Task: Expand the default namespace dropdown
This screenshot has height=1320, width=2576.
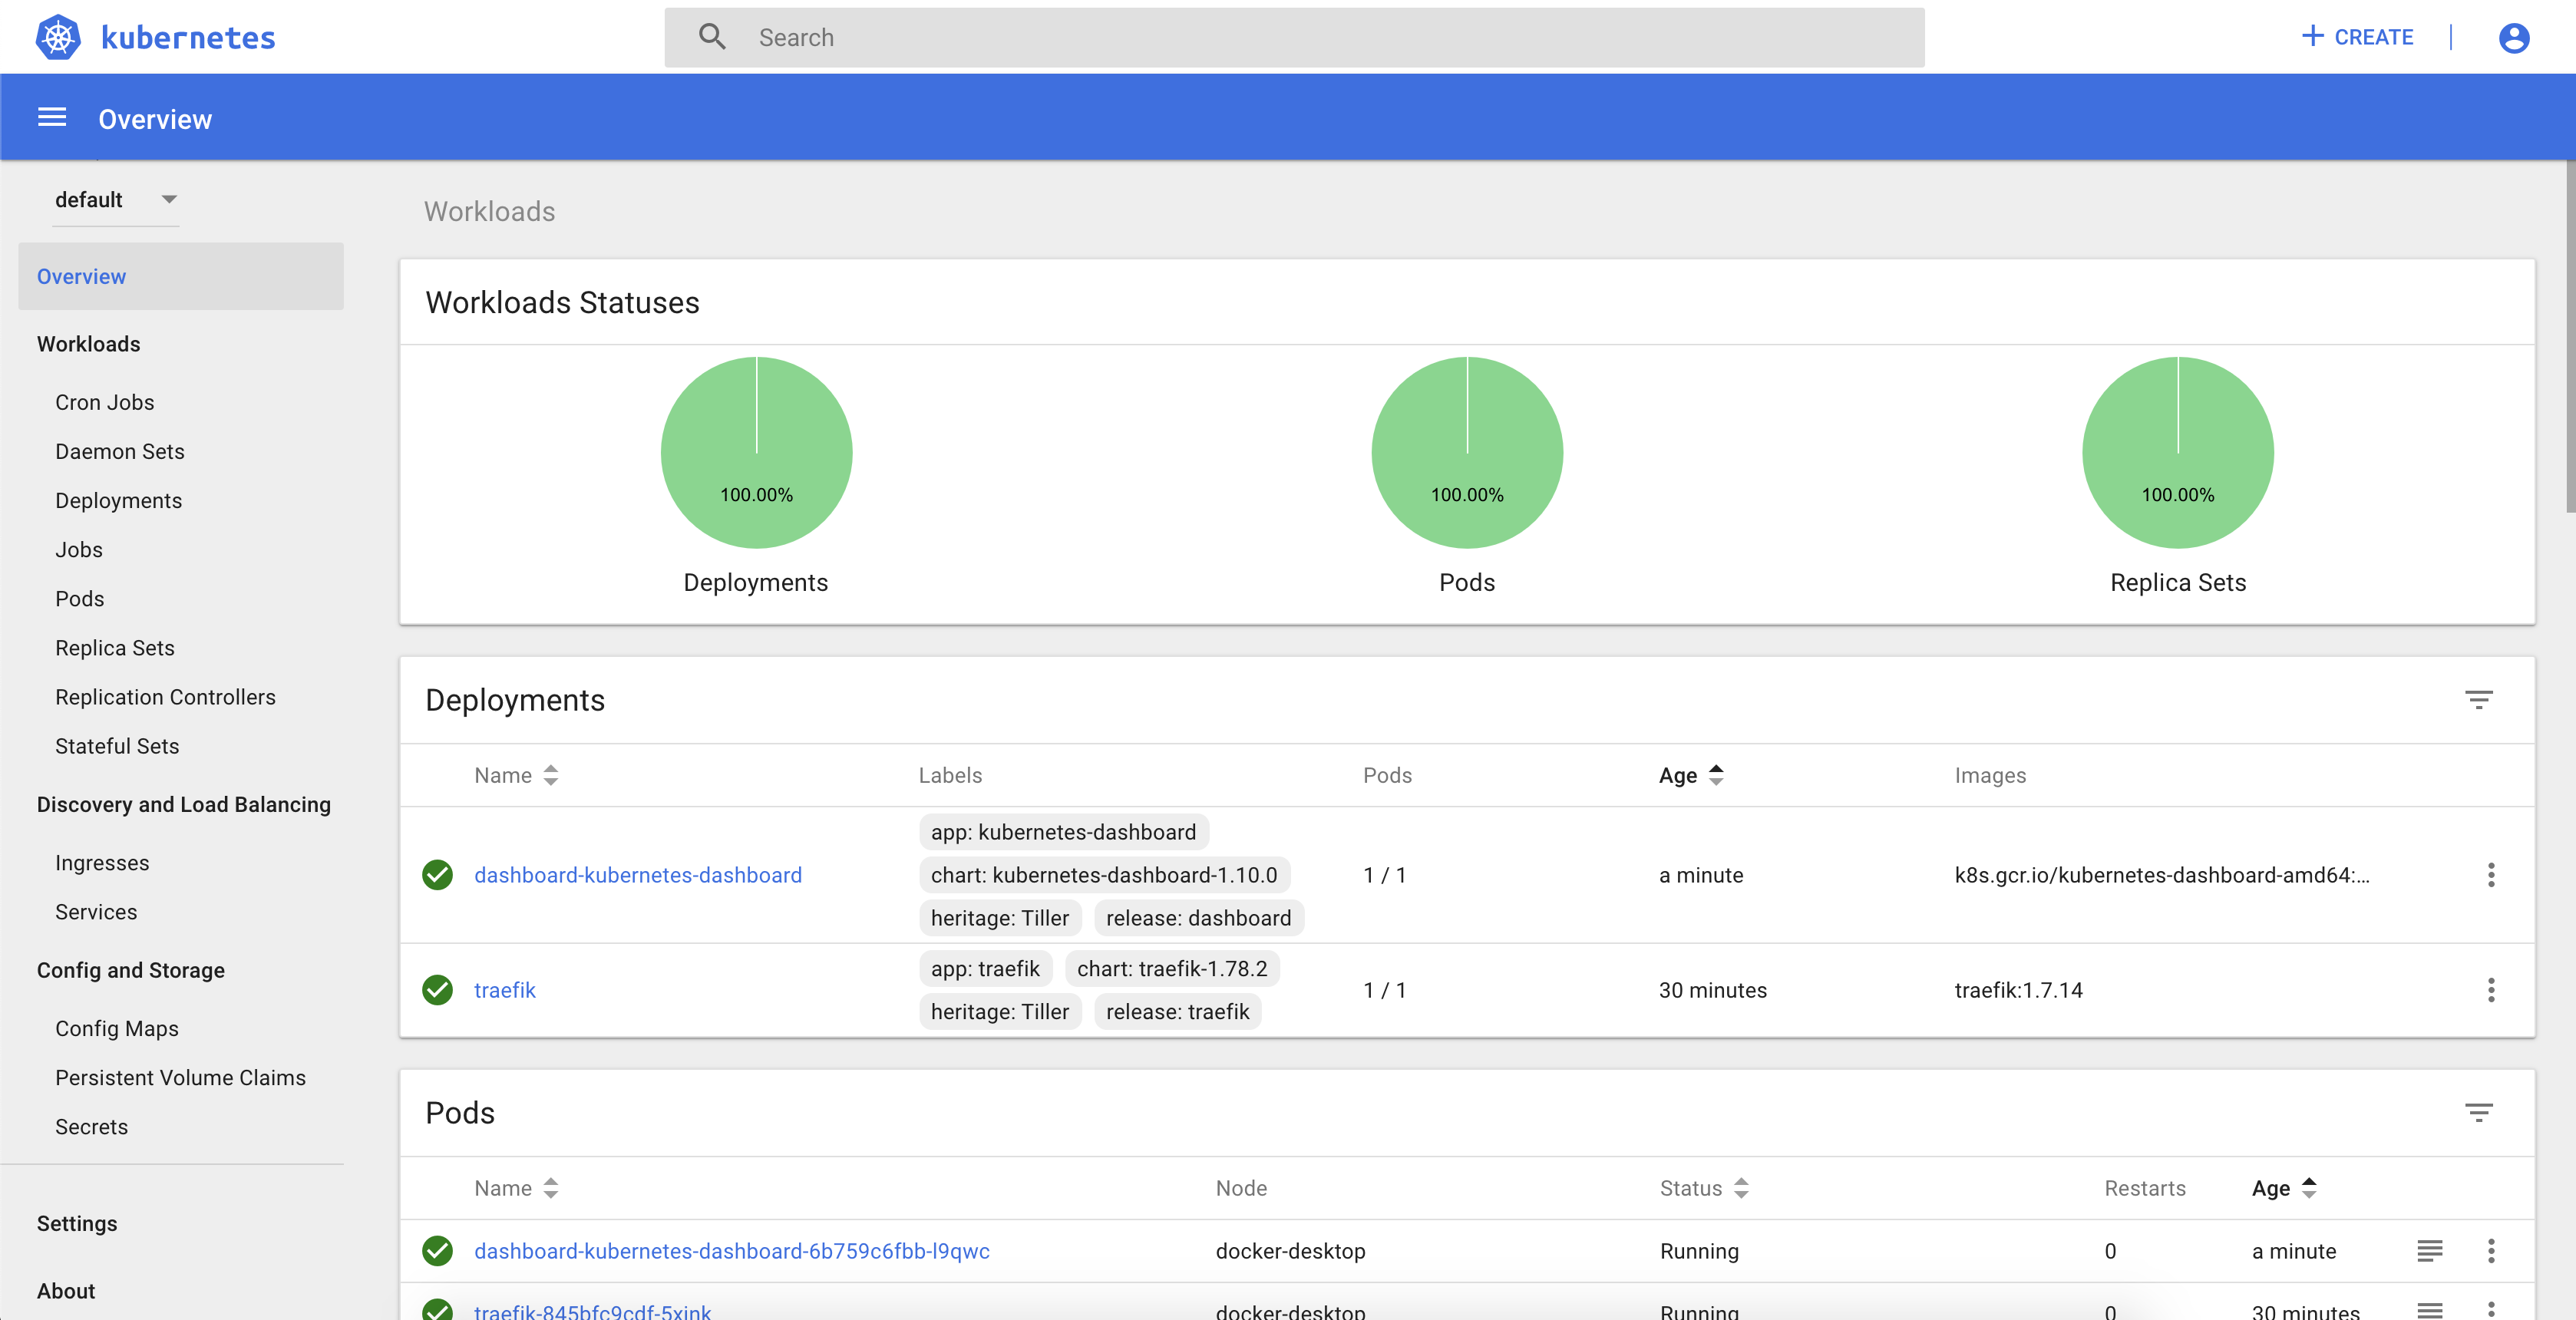Action: 167,199
